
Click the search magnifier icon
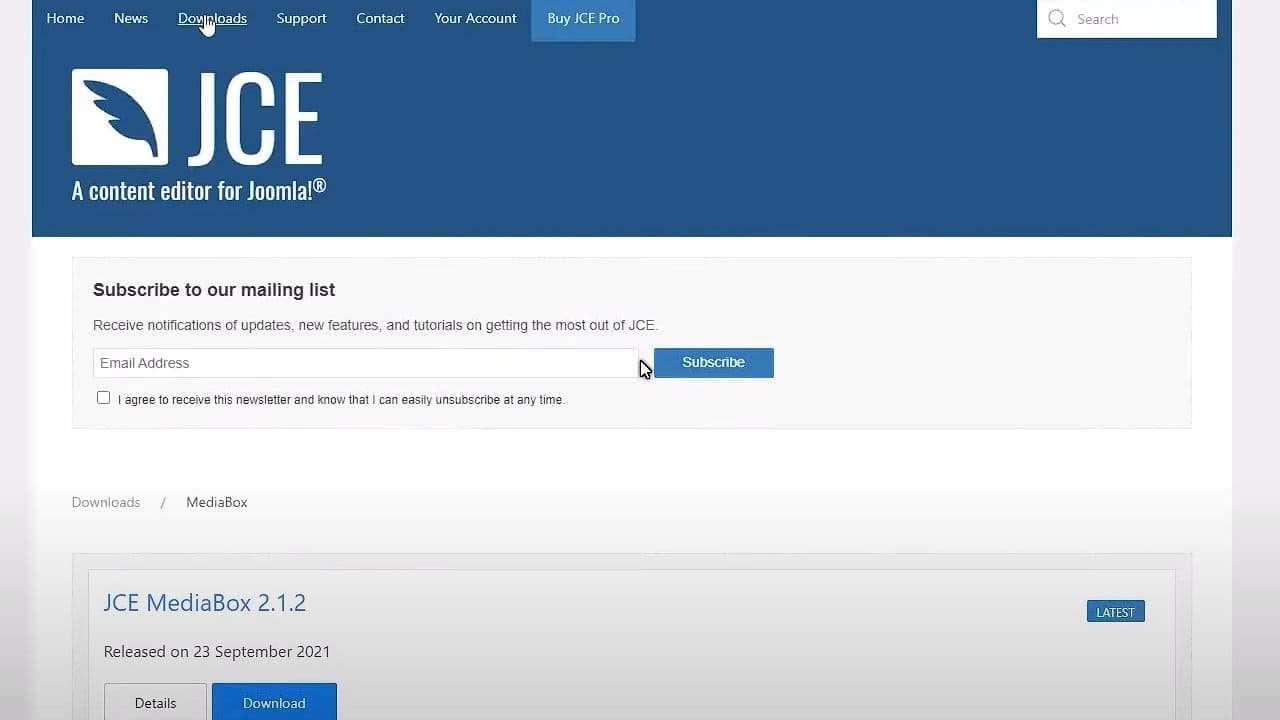(x=1056, y=18)
